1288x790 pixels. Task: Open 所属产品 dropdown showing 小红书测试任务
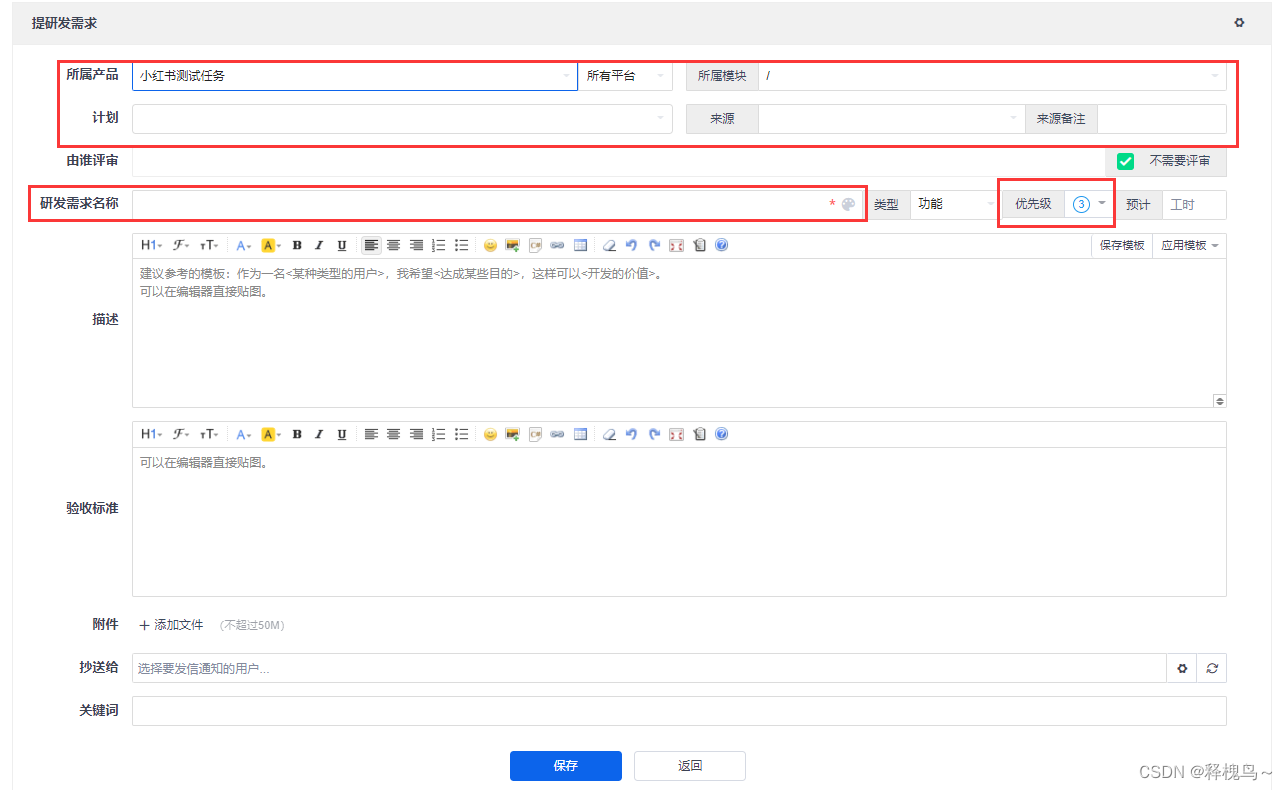click(x=355, y=76)
